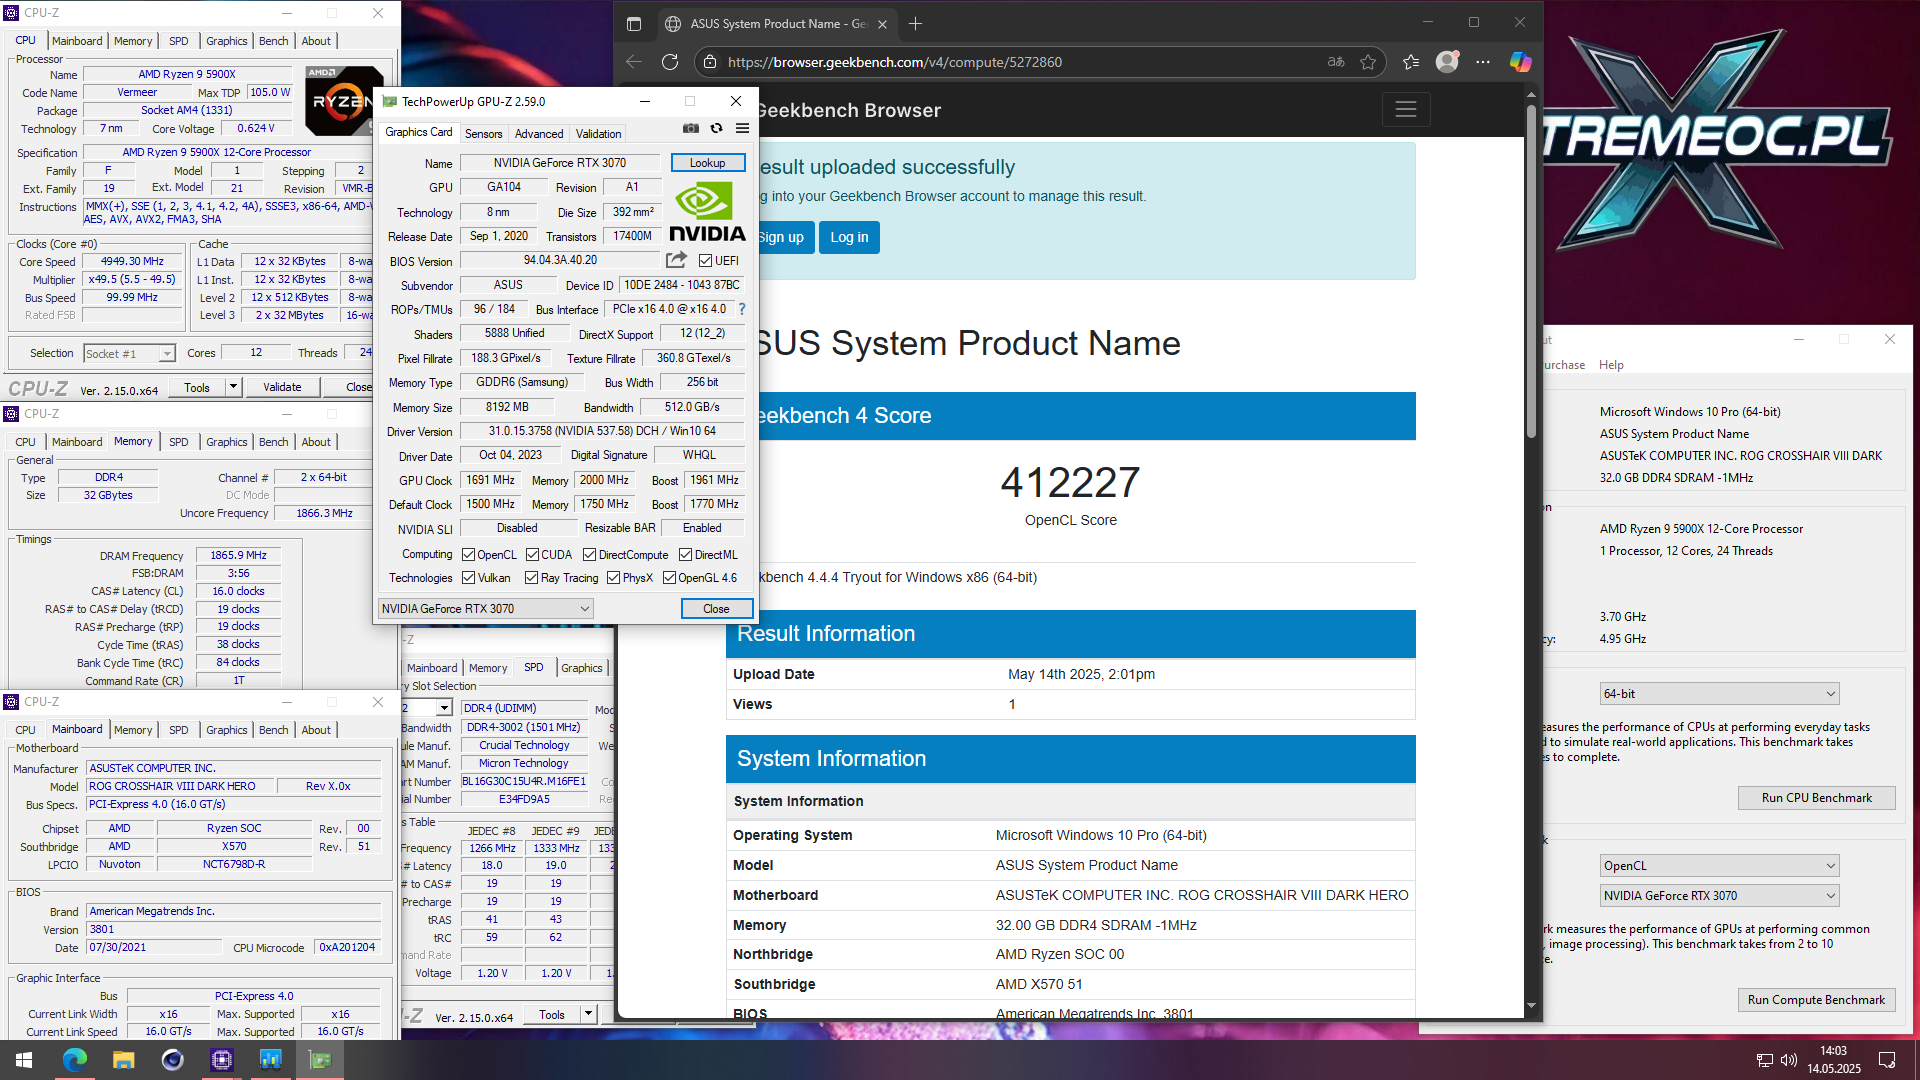Take a GPU-Z screenshot with the camera icon
Screen dimensions: 1920x1080
691,129
